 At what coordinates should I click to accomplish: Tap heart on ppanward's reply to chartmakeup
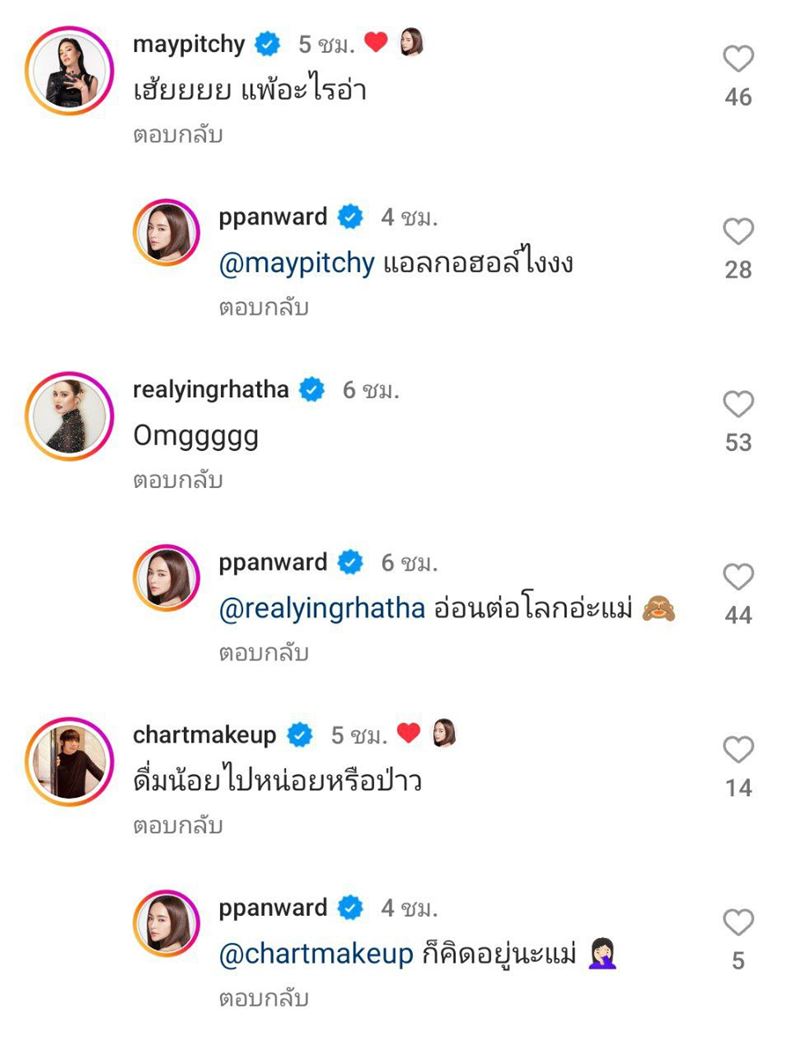tap(738, 922)
